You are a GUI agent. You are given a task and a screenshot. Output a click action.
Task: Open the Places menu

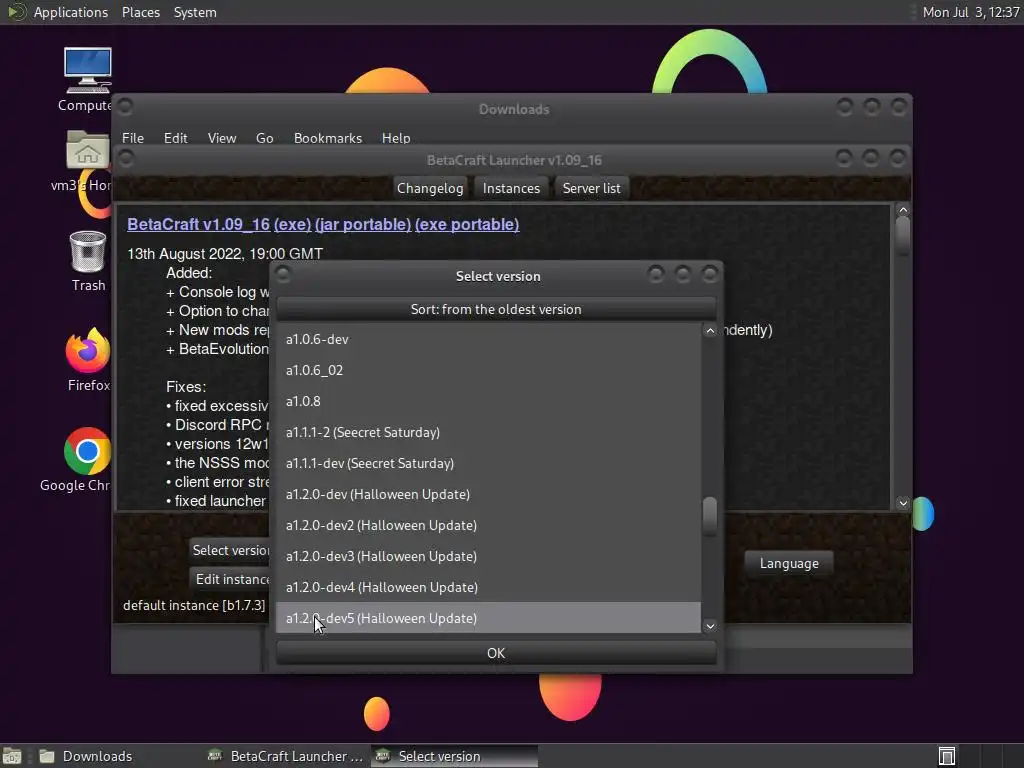pos(141,12)
